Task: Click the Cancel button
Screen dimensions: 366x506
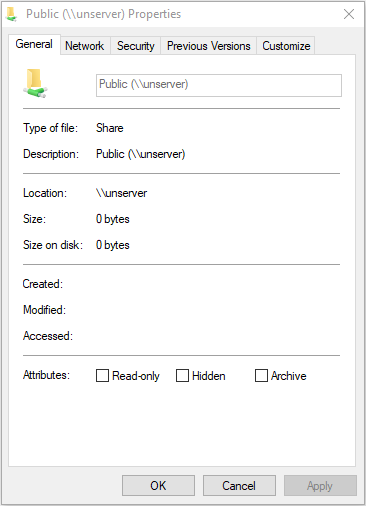Action: (x=239, y=486)
